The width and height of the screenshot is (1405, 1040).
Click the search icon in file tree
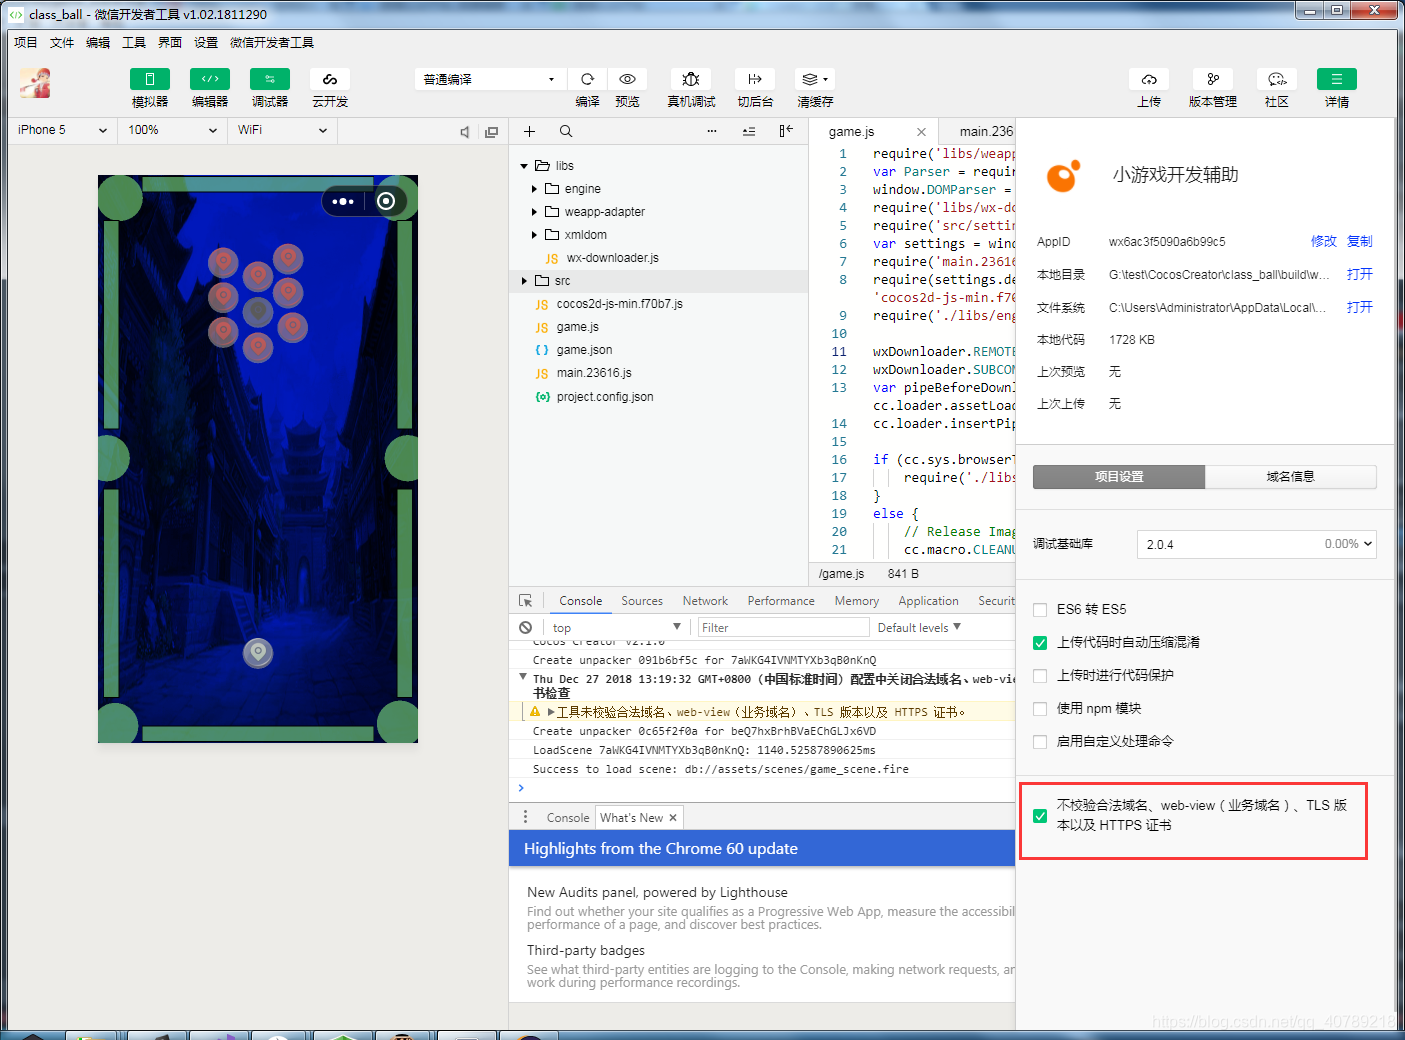coord(566,131)
